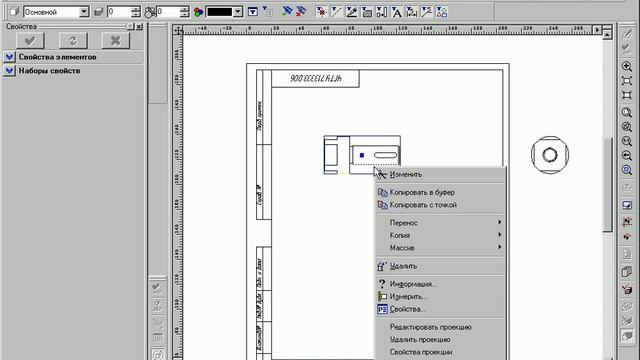Close the Свойства panel

click(x=139, y=27)
